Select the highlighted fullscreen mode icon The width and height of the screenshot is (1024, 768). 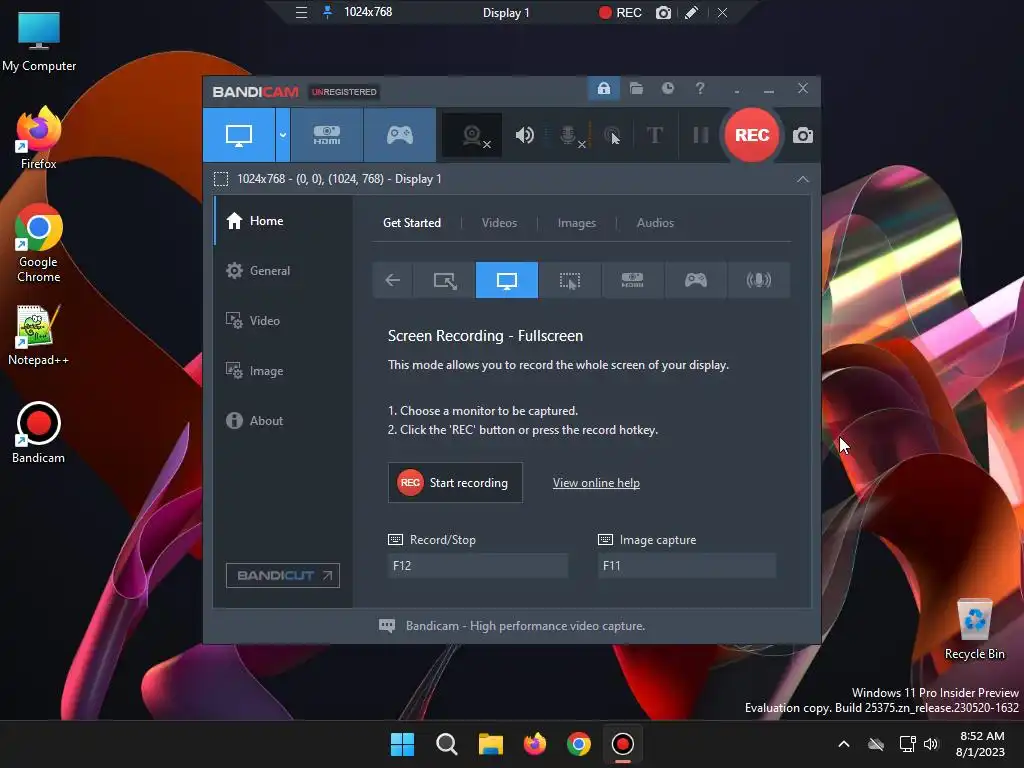[x=507, y=280]
